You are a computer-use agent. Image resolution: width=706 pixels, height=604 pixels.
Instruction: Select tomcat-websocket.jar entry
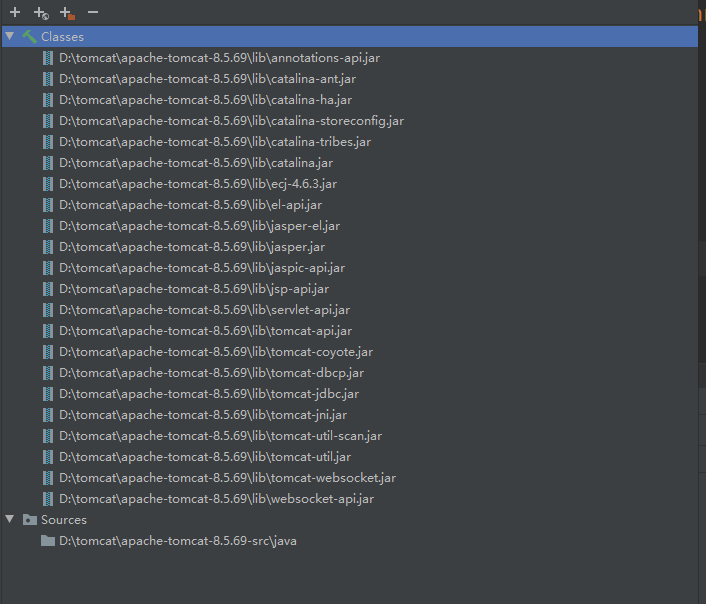pyautogui.click(x=227, y=477)
